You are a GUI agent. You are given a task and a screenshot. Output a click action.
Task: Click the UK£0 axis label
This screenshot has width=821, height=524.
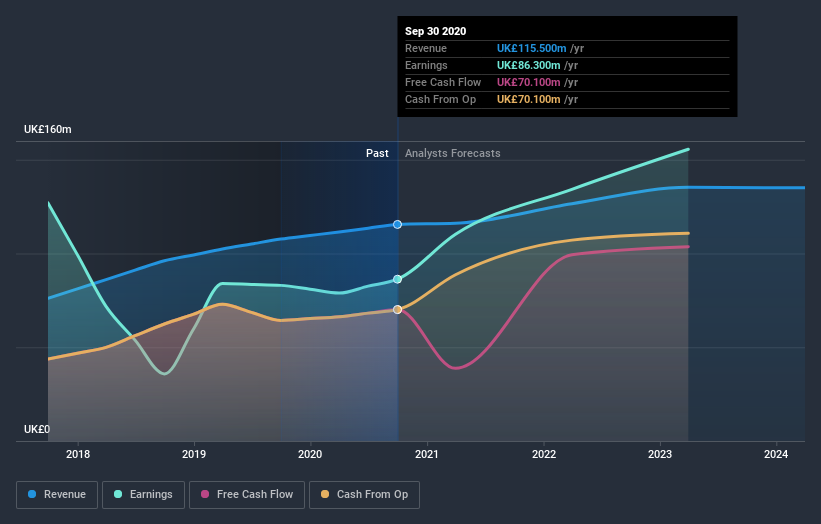click(37, 429)
